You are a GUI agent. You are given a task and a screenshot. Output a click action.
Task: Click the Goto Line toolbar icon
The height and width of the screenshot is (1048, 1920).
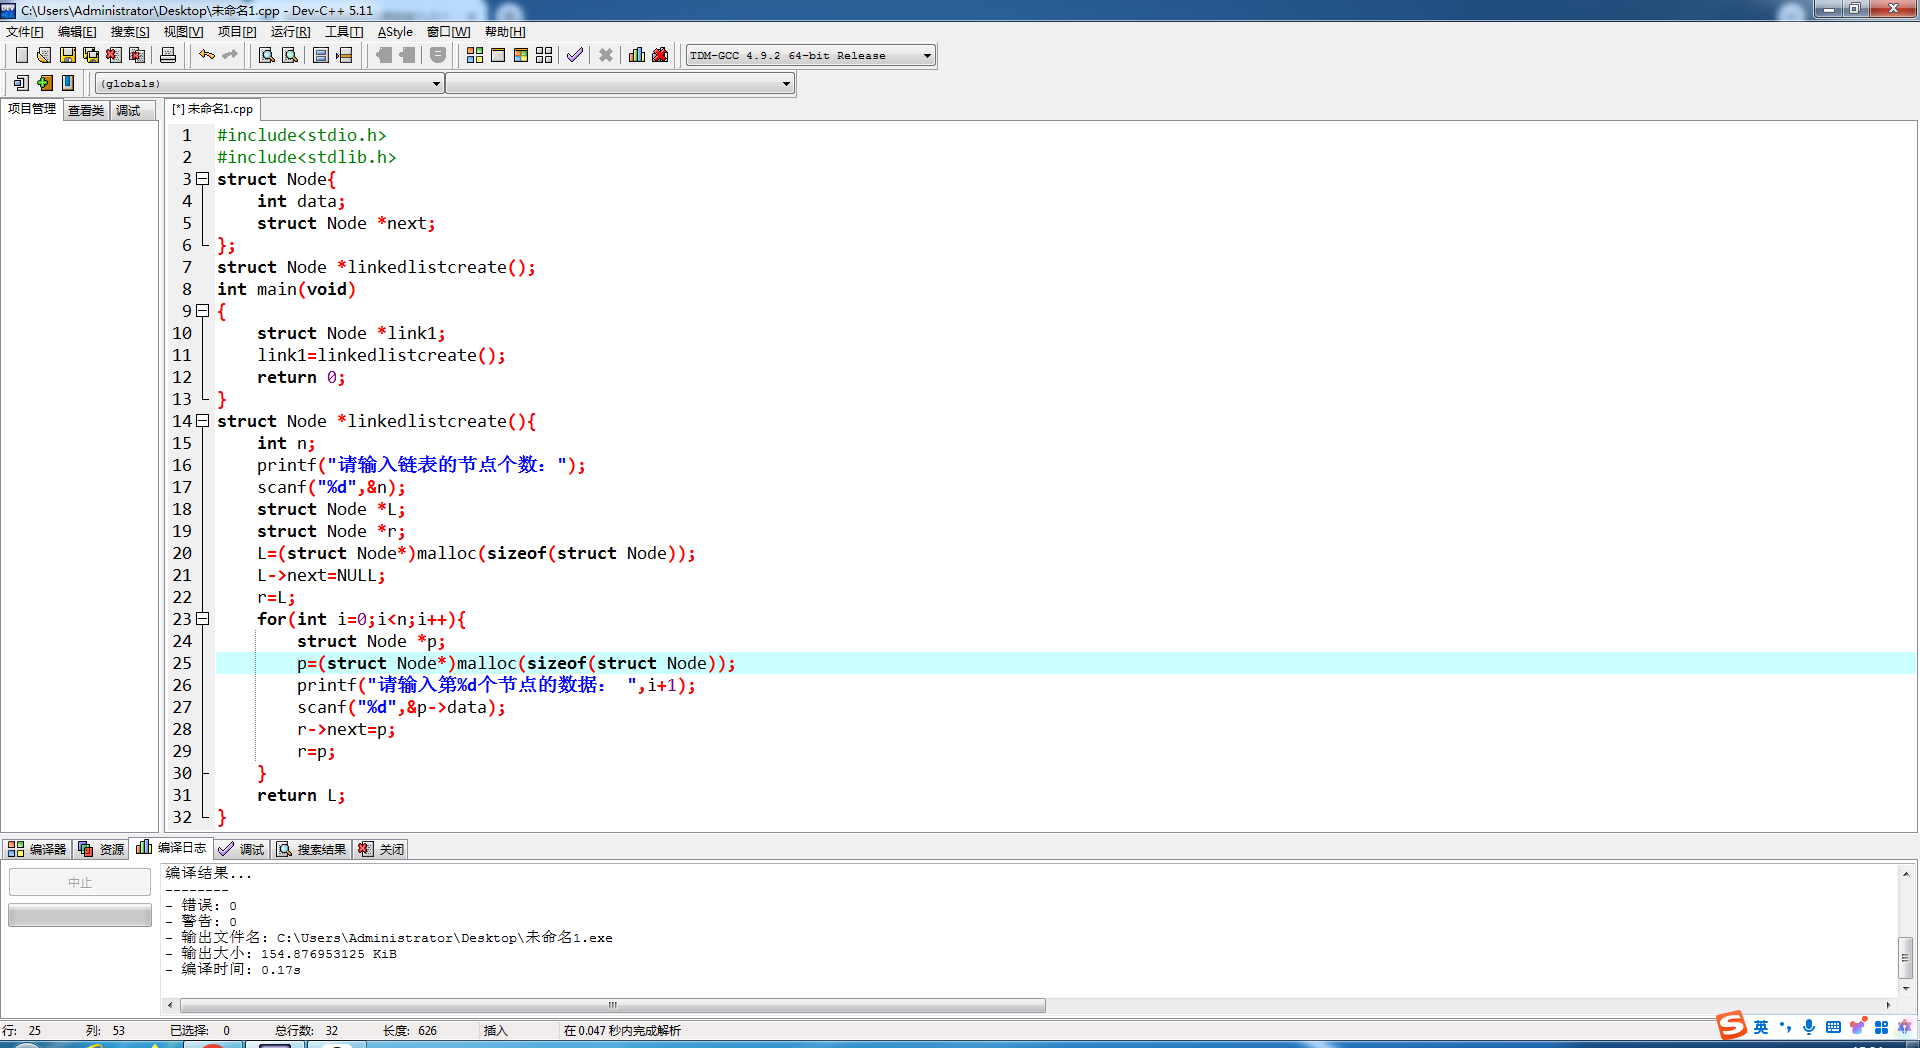344,55
